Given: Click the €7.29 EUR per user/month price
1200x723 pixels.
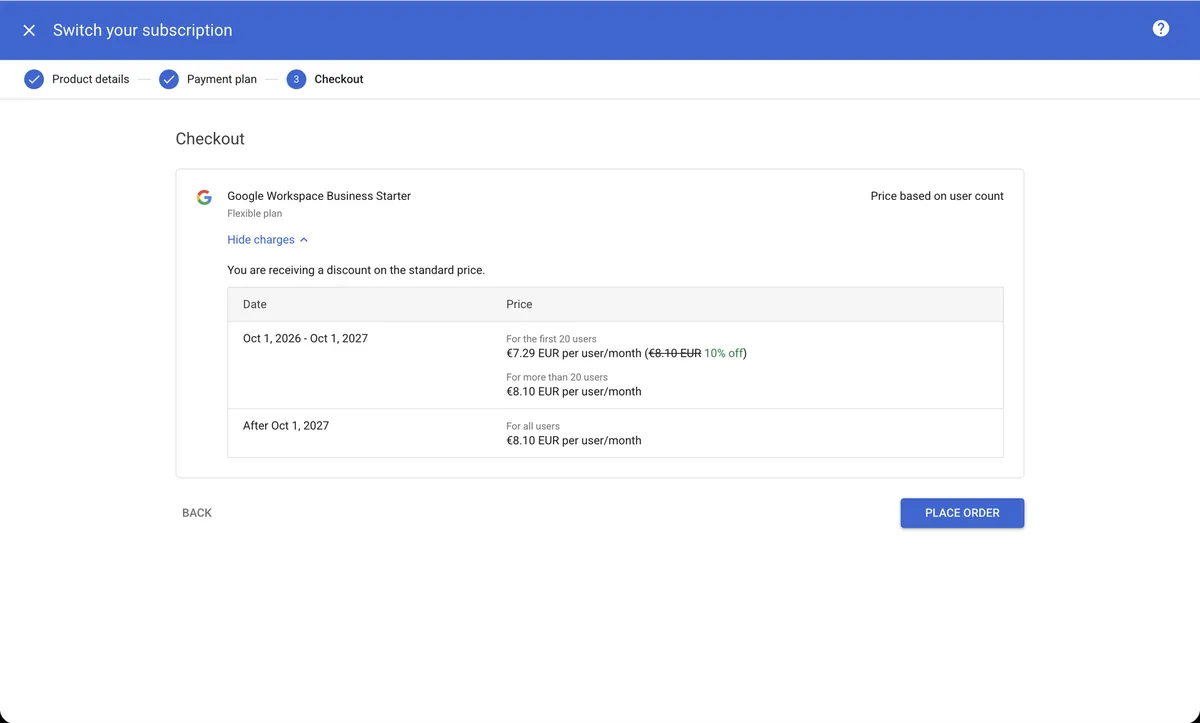Looking at the screenshot, I should [x=574, y=353].
